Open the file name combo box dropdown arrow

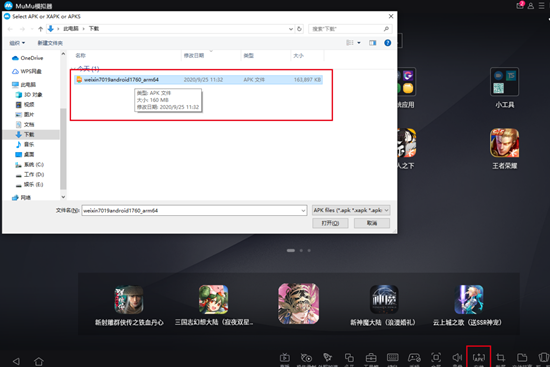click(x=303, y=211)
